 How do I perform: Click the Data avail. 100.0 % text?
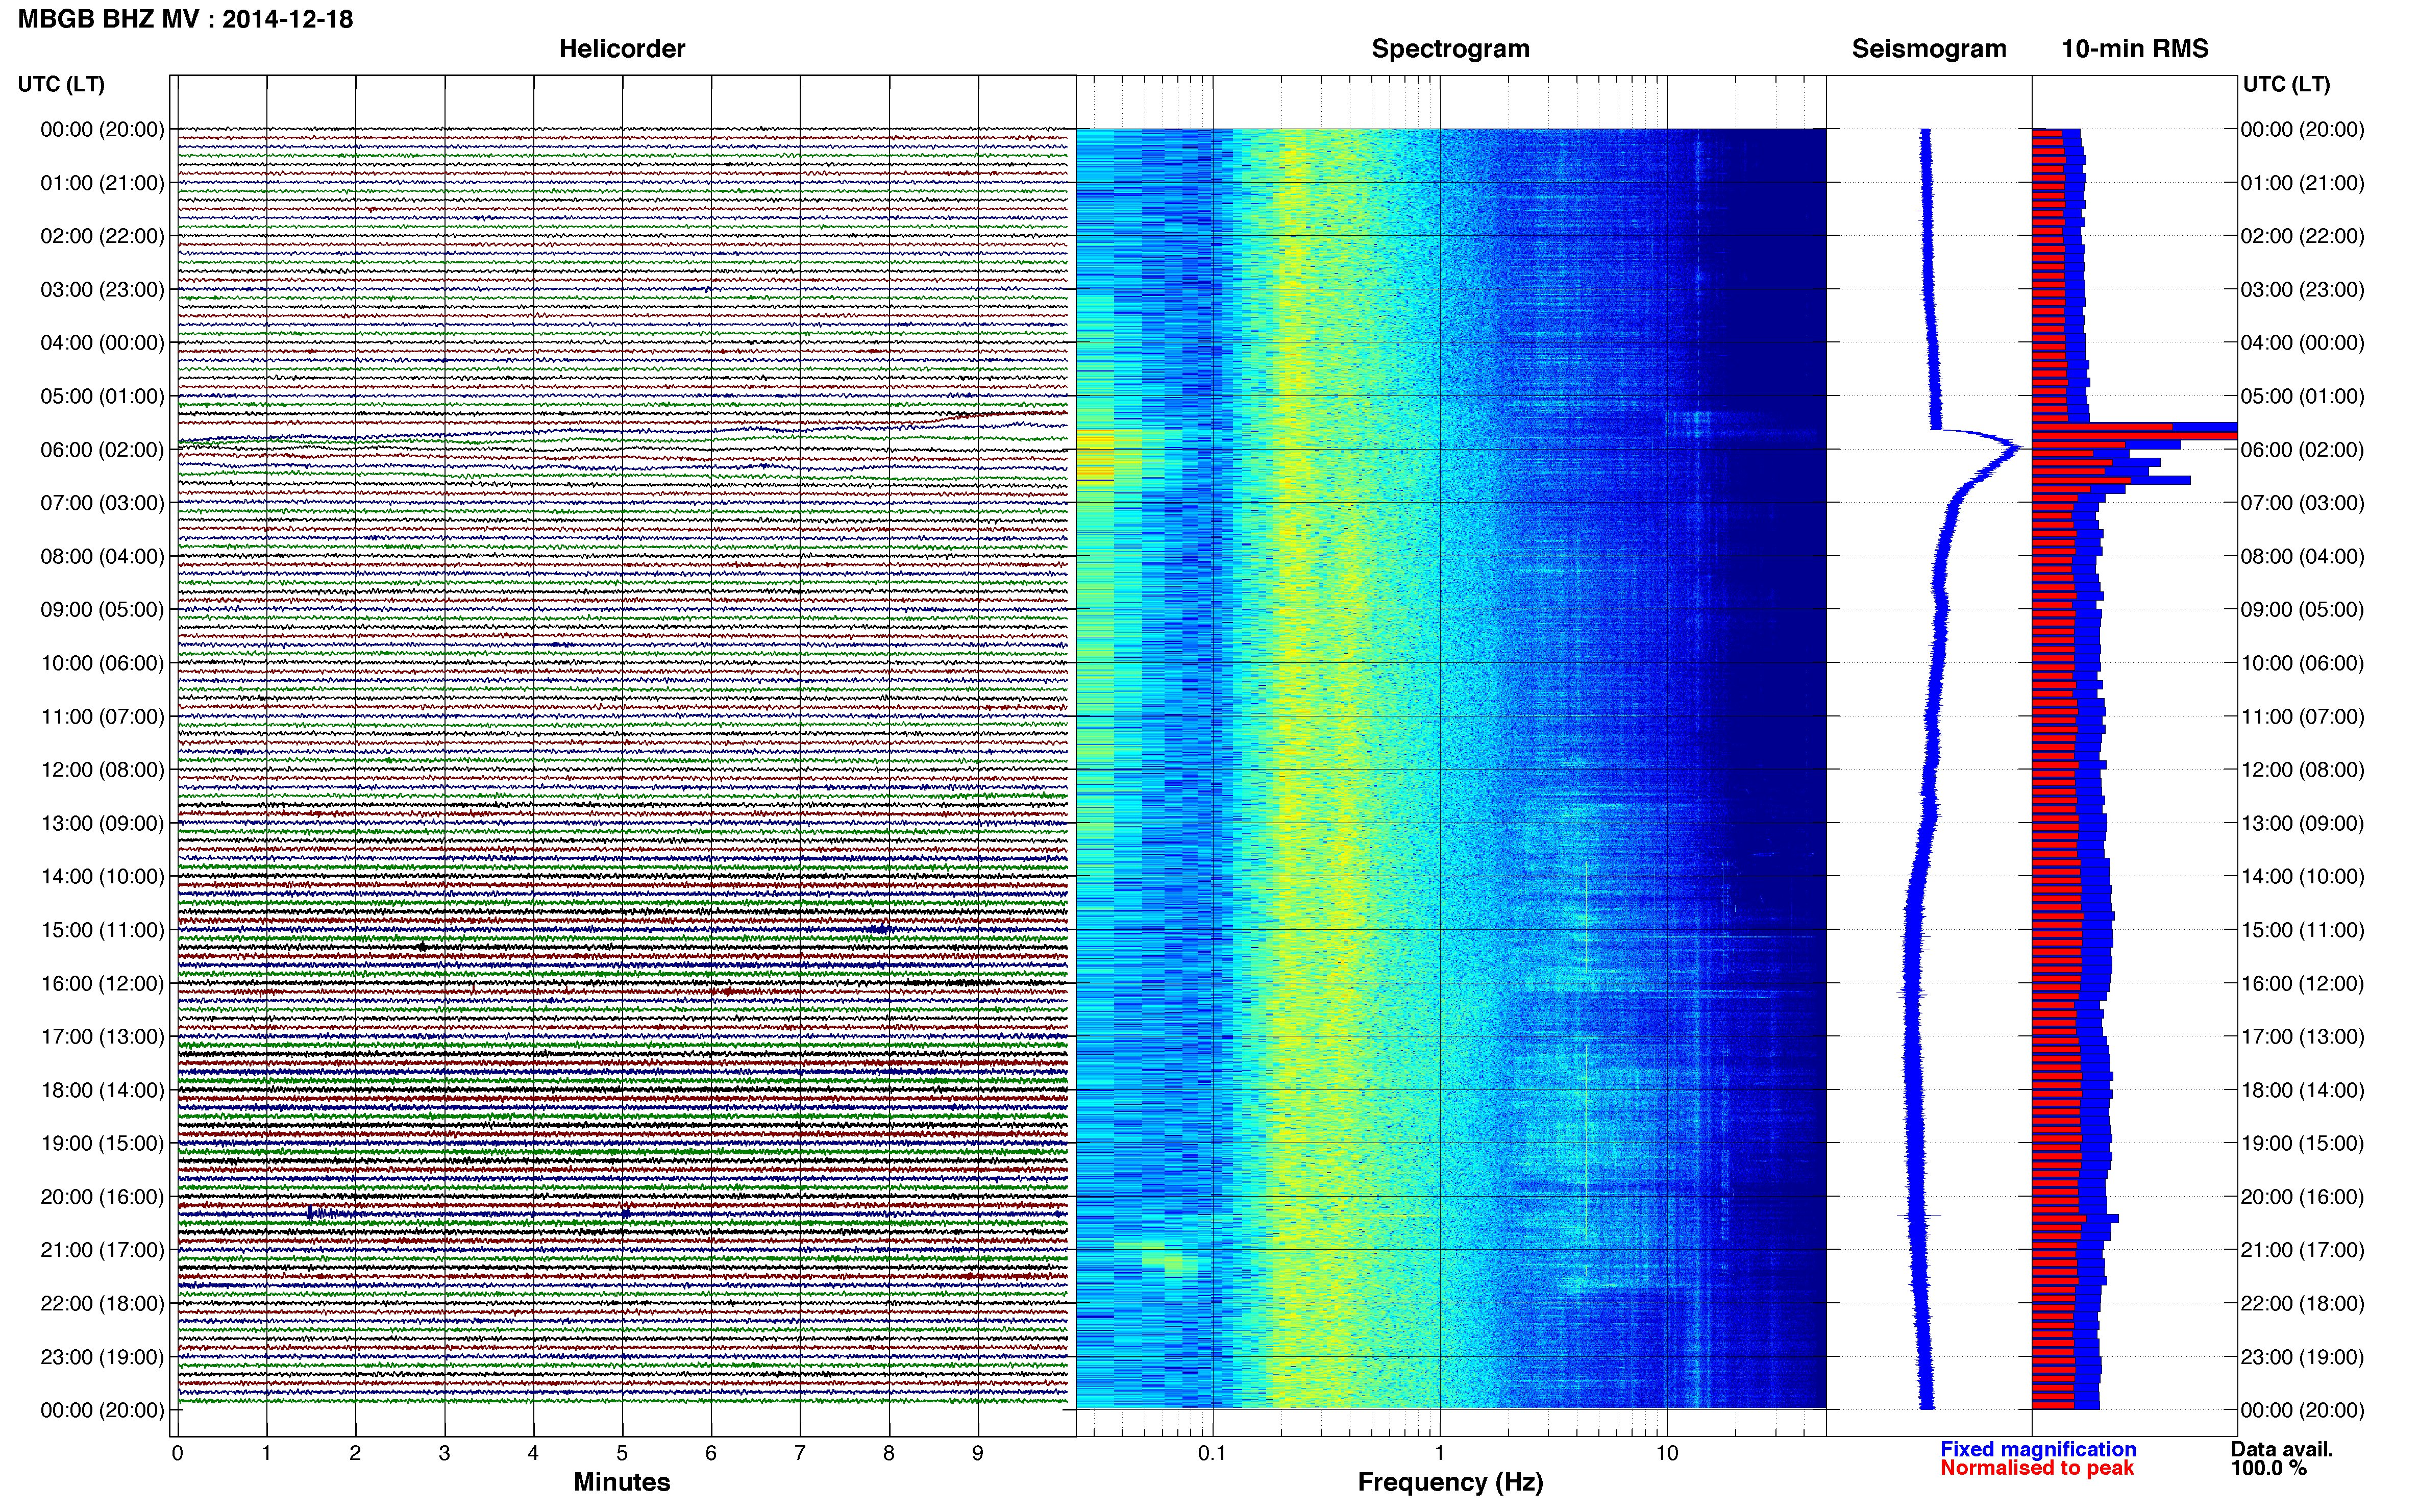[x=2281, y=1458]
